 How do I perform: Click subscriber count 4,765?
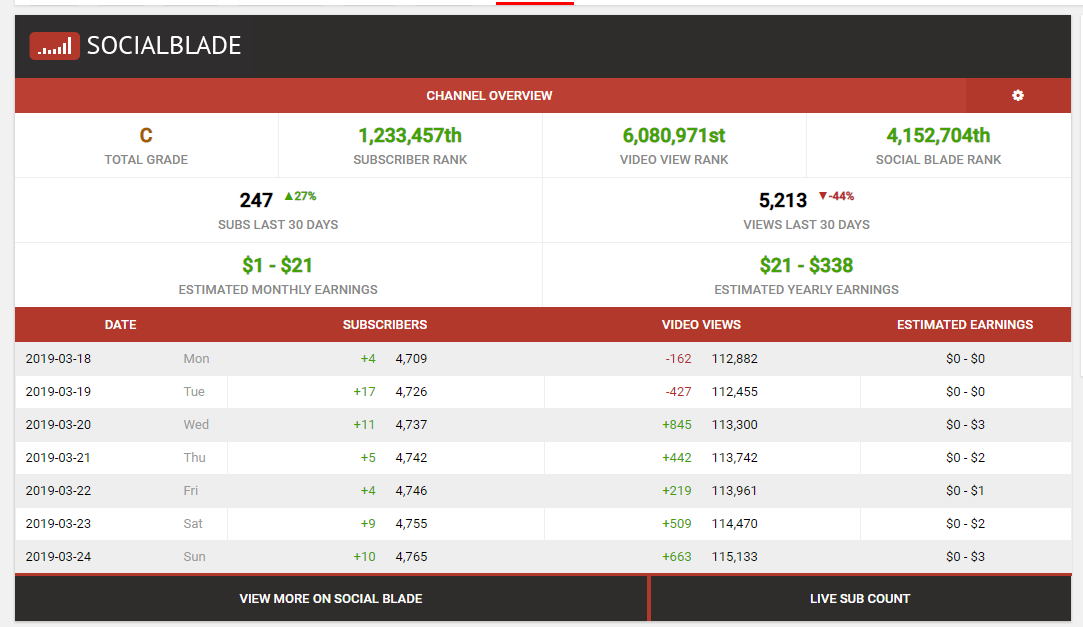click(x=411, y=557)
